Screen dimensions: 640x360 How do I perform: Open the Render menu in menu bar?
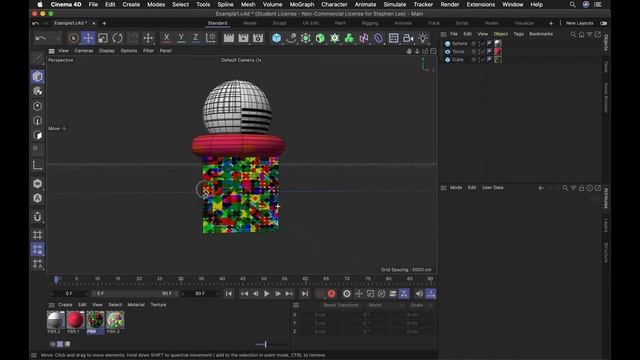450,4
